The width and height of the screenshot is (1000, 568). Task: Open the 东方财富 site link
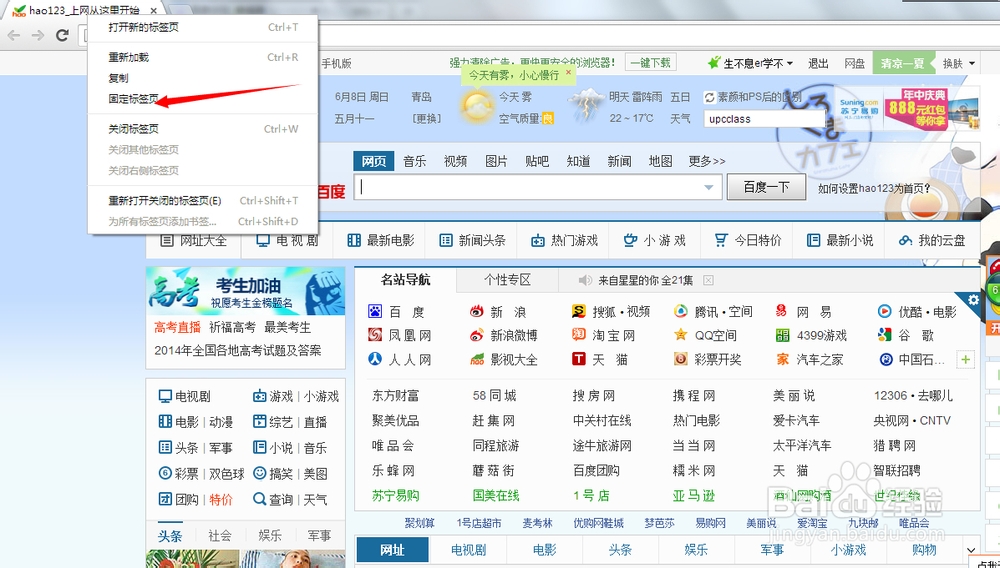pyautogui.click(x=395, y=395)
